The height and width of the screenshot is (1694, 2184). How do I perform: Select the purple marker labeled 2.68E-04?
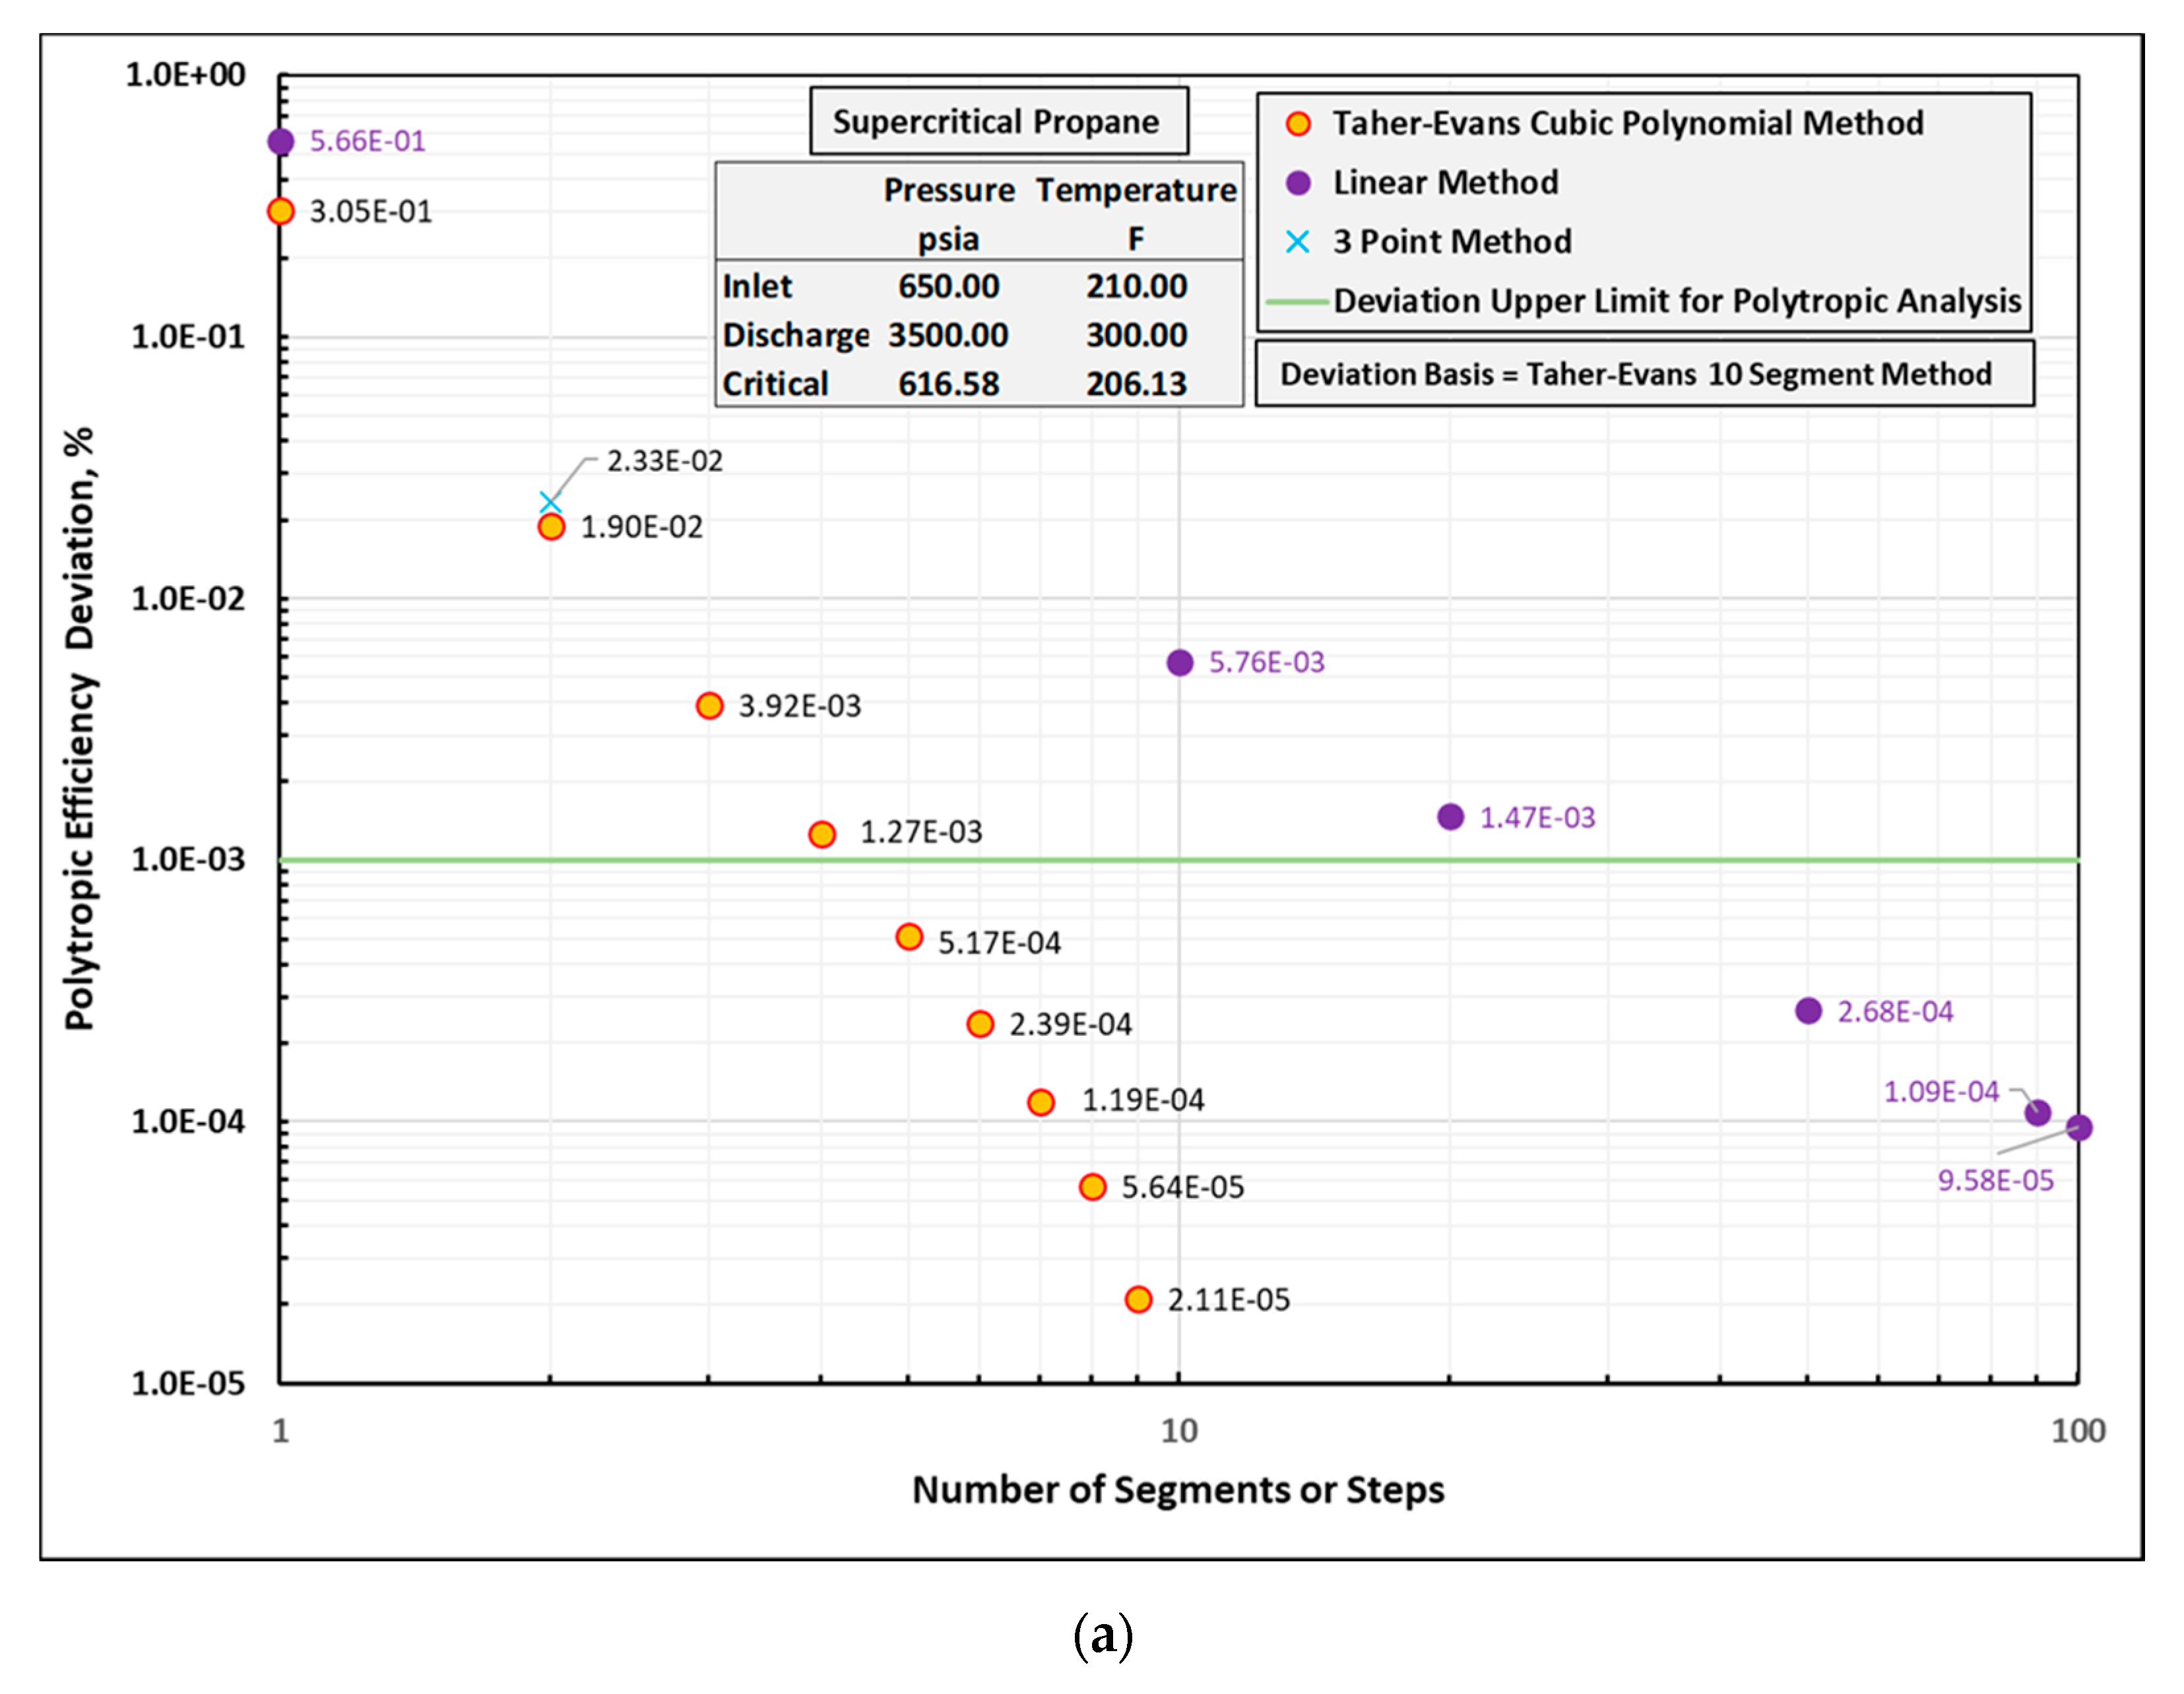pyautogui.click(x=1808, y=1011)
